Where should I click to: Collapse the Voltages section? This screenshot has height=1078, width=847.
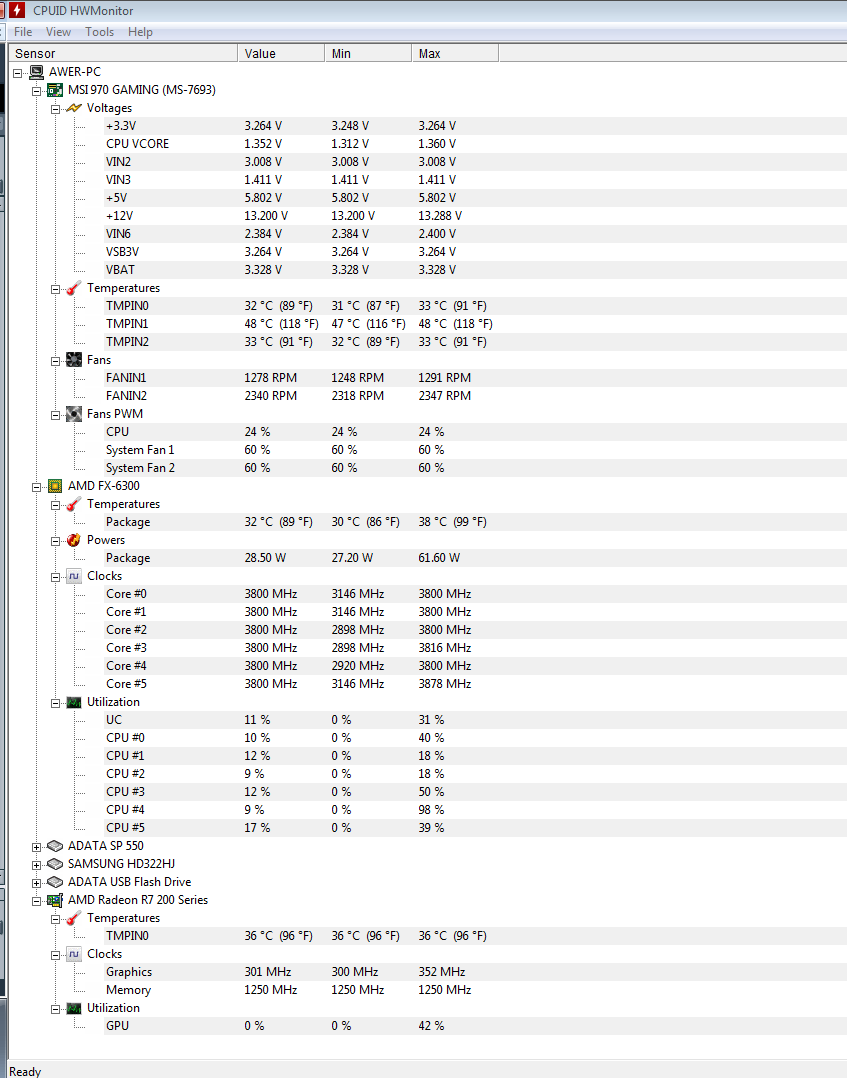click(56, 109)
